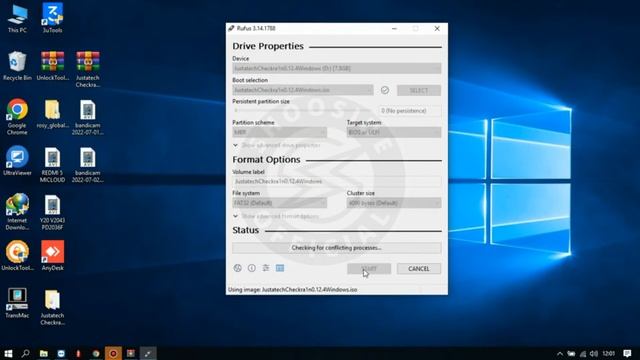Image resolution: width=640 pixels, height=360 pixels.
Task: Minimize the Rufus window
Action: click(394, 29)
